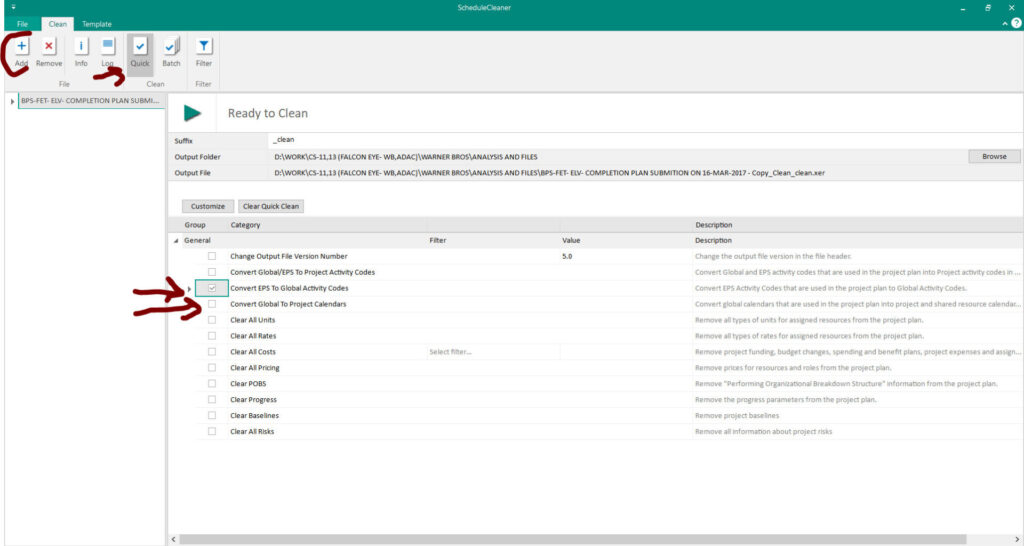
Task: Click the left scroll arrow of bottom scrollbar
Action: click(174, 540)
